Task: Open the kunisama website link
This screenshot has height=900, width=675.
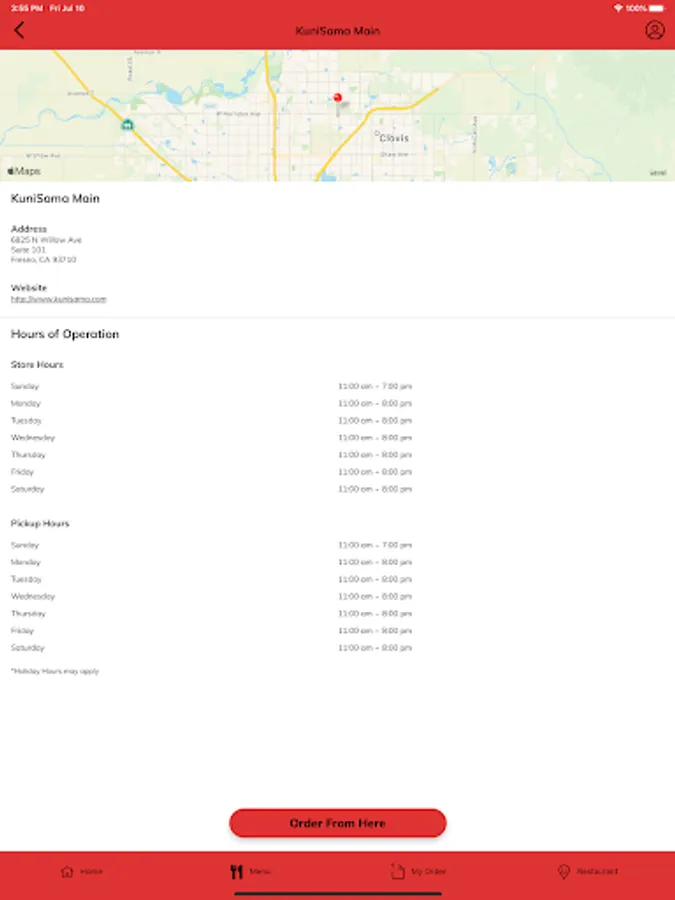Action: 59,299
